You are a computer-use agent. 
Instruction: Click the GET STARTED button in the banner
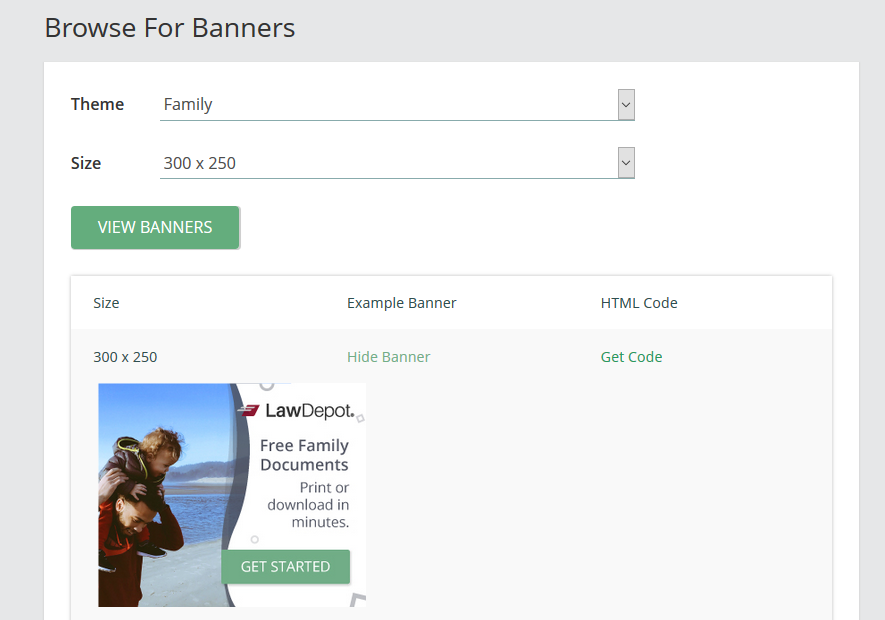click(286, 566)
